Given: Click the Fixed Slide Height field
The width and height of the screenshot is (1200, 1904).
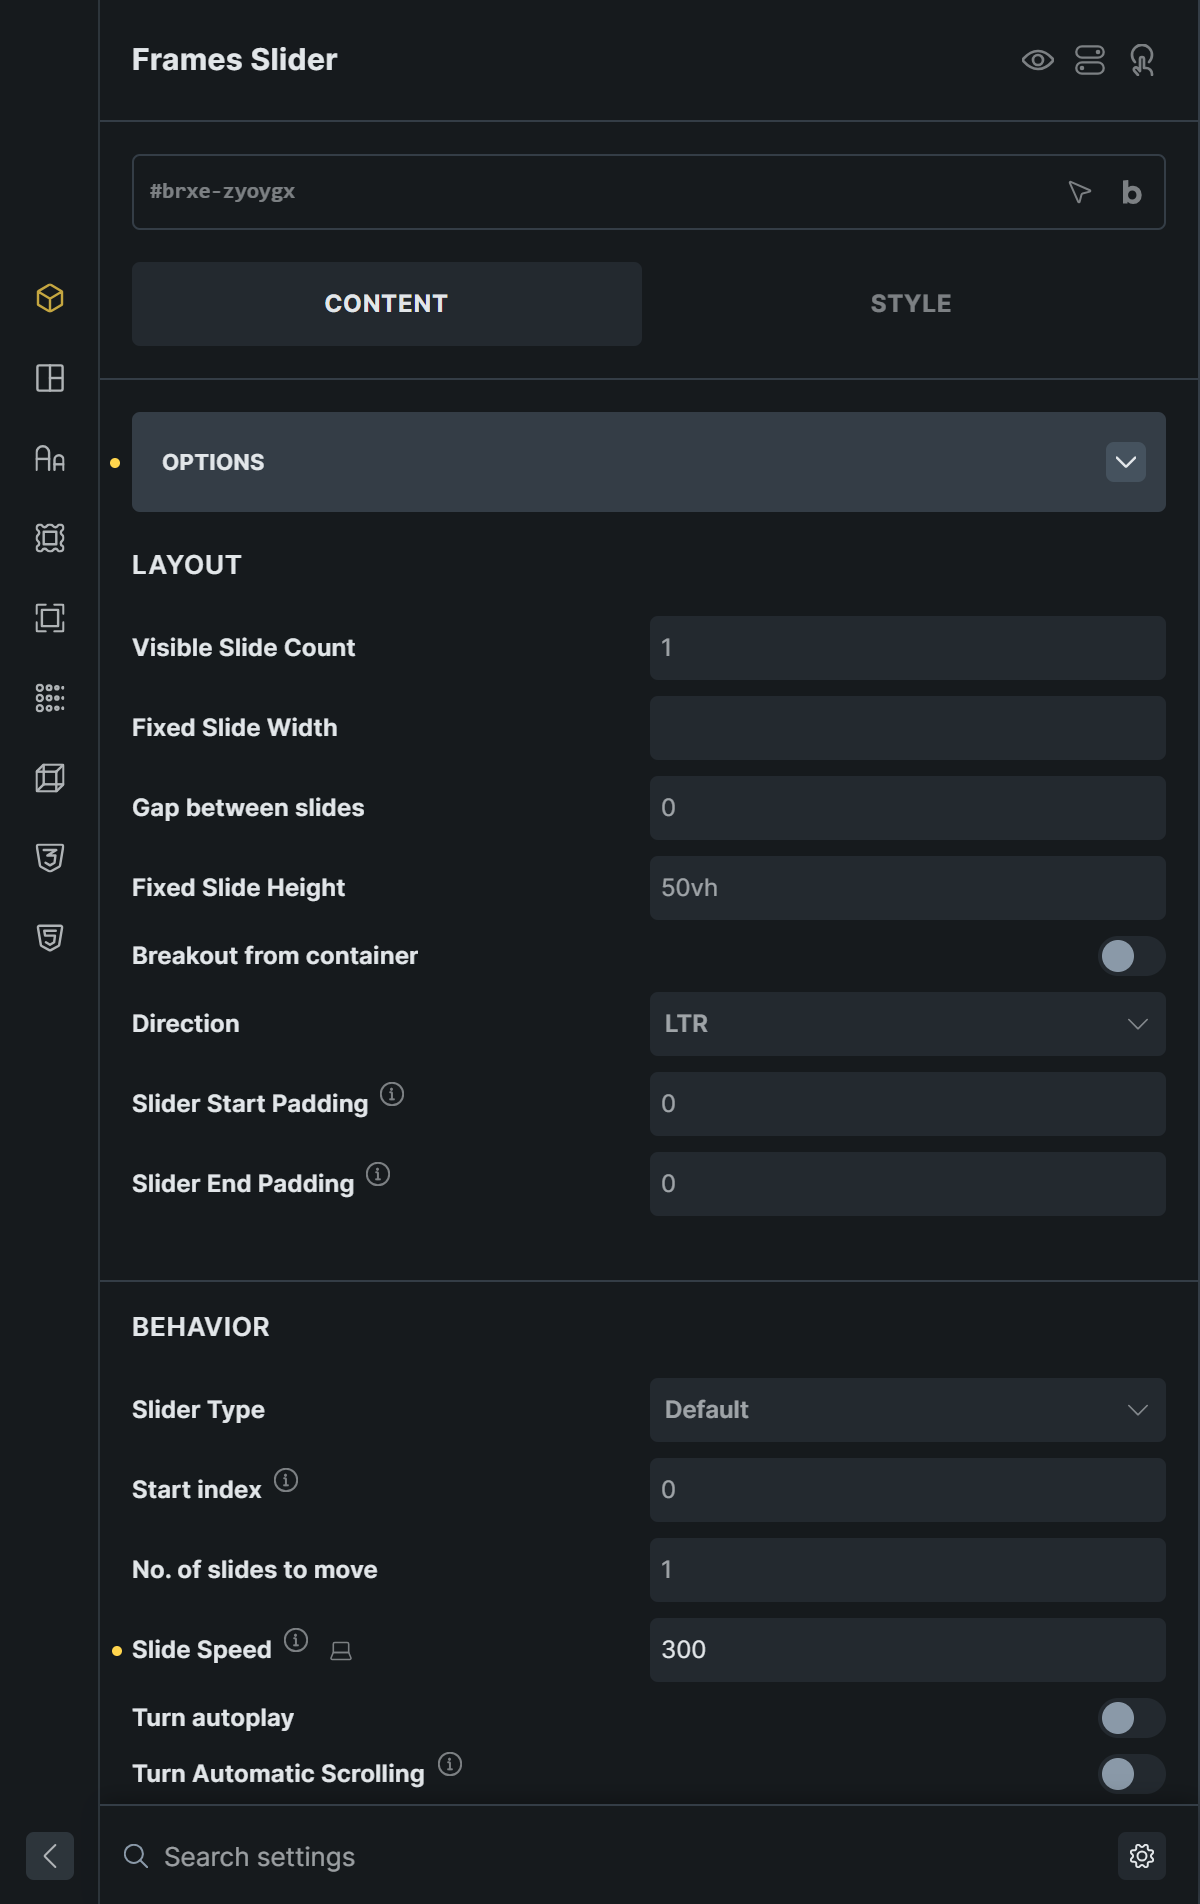Looking at the screenshot, I should [x=908, y=888].
